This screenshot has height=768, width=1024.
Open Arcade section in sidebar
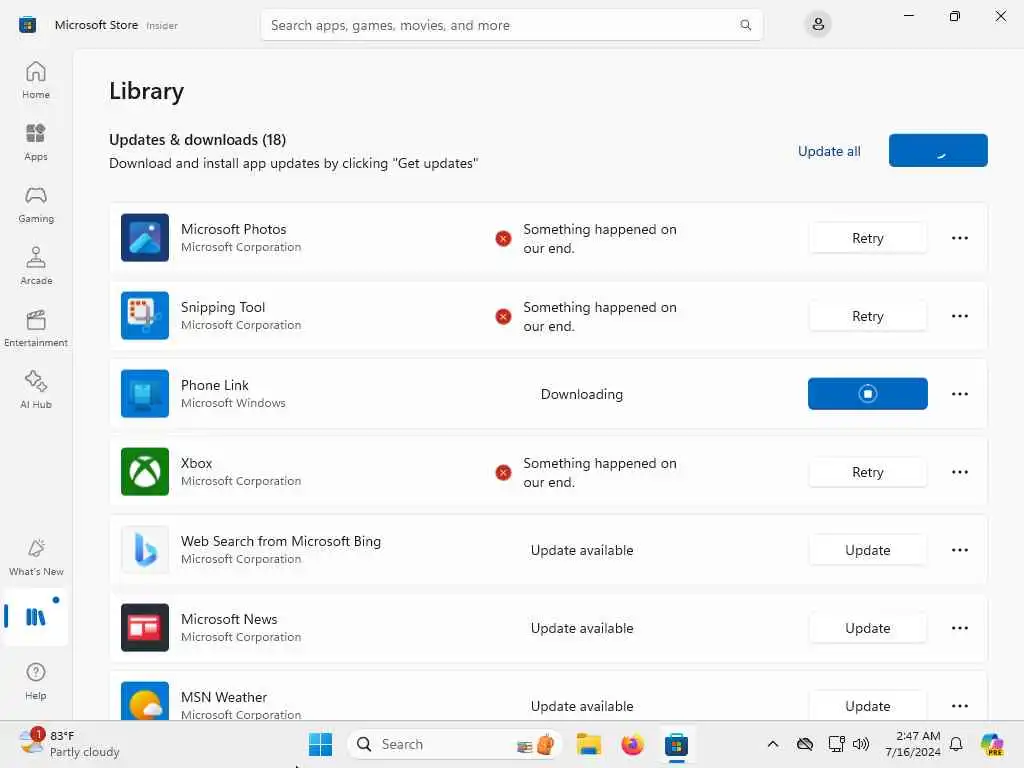[x=36, y=266]
